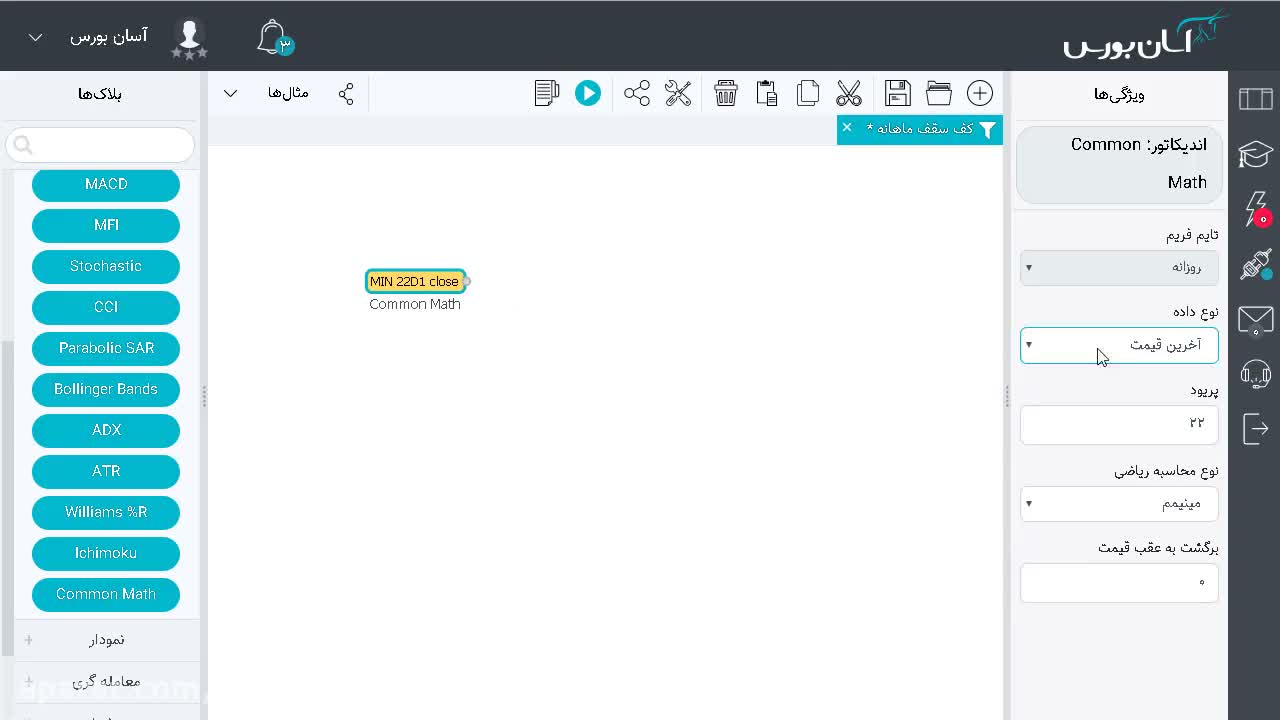Click the user avatar icon

pos(189,38)
